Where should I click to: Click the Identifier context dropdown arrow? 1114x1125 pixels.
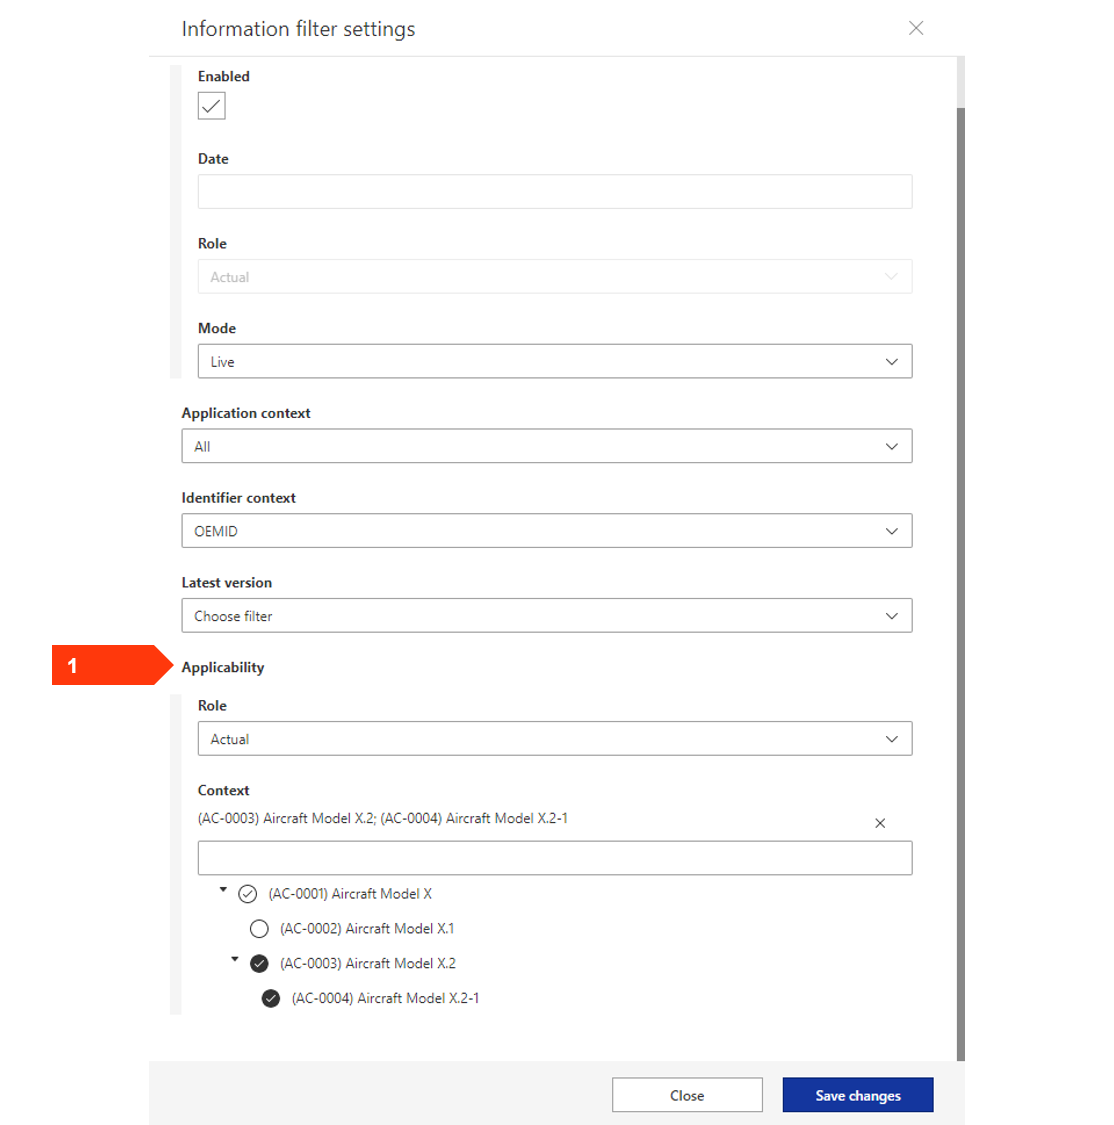[x=891, y=530]
